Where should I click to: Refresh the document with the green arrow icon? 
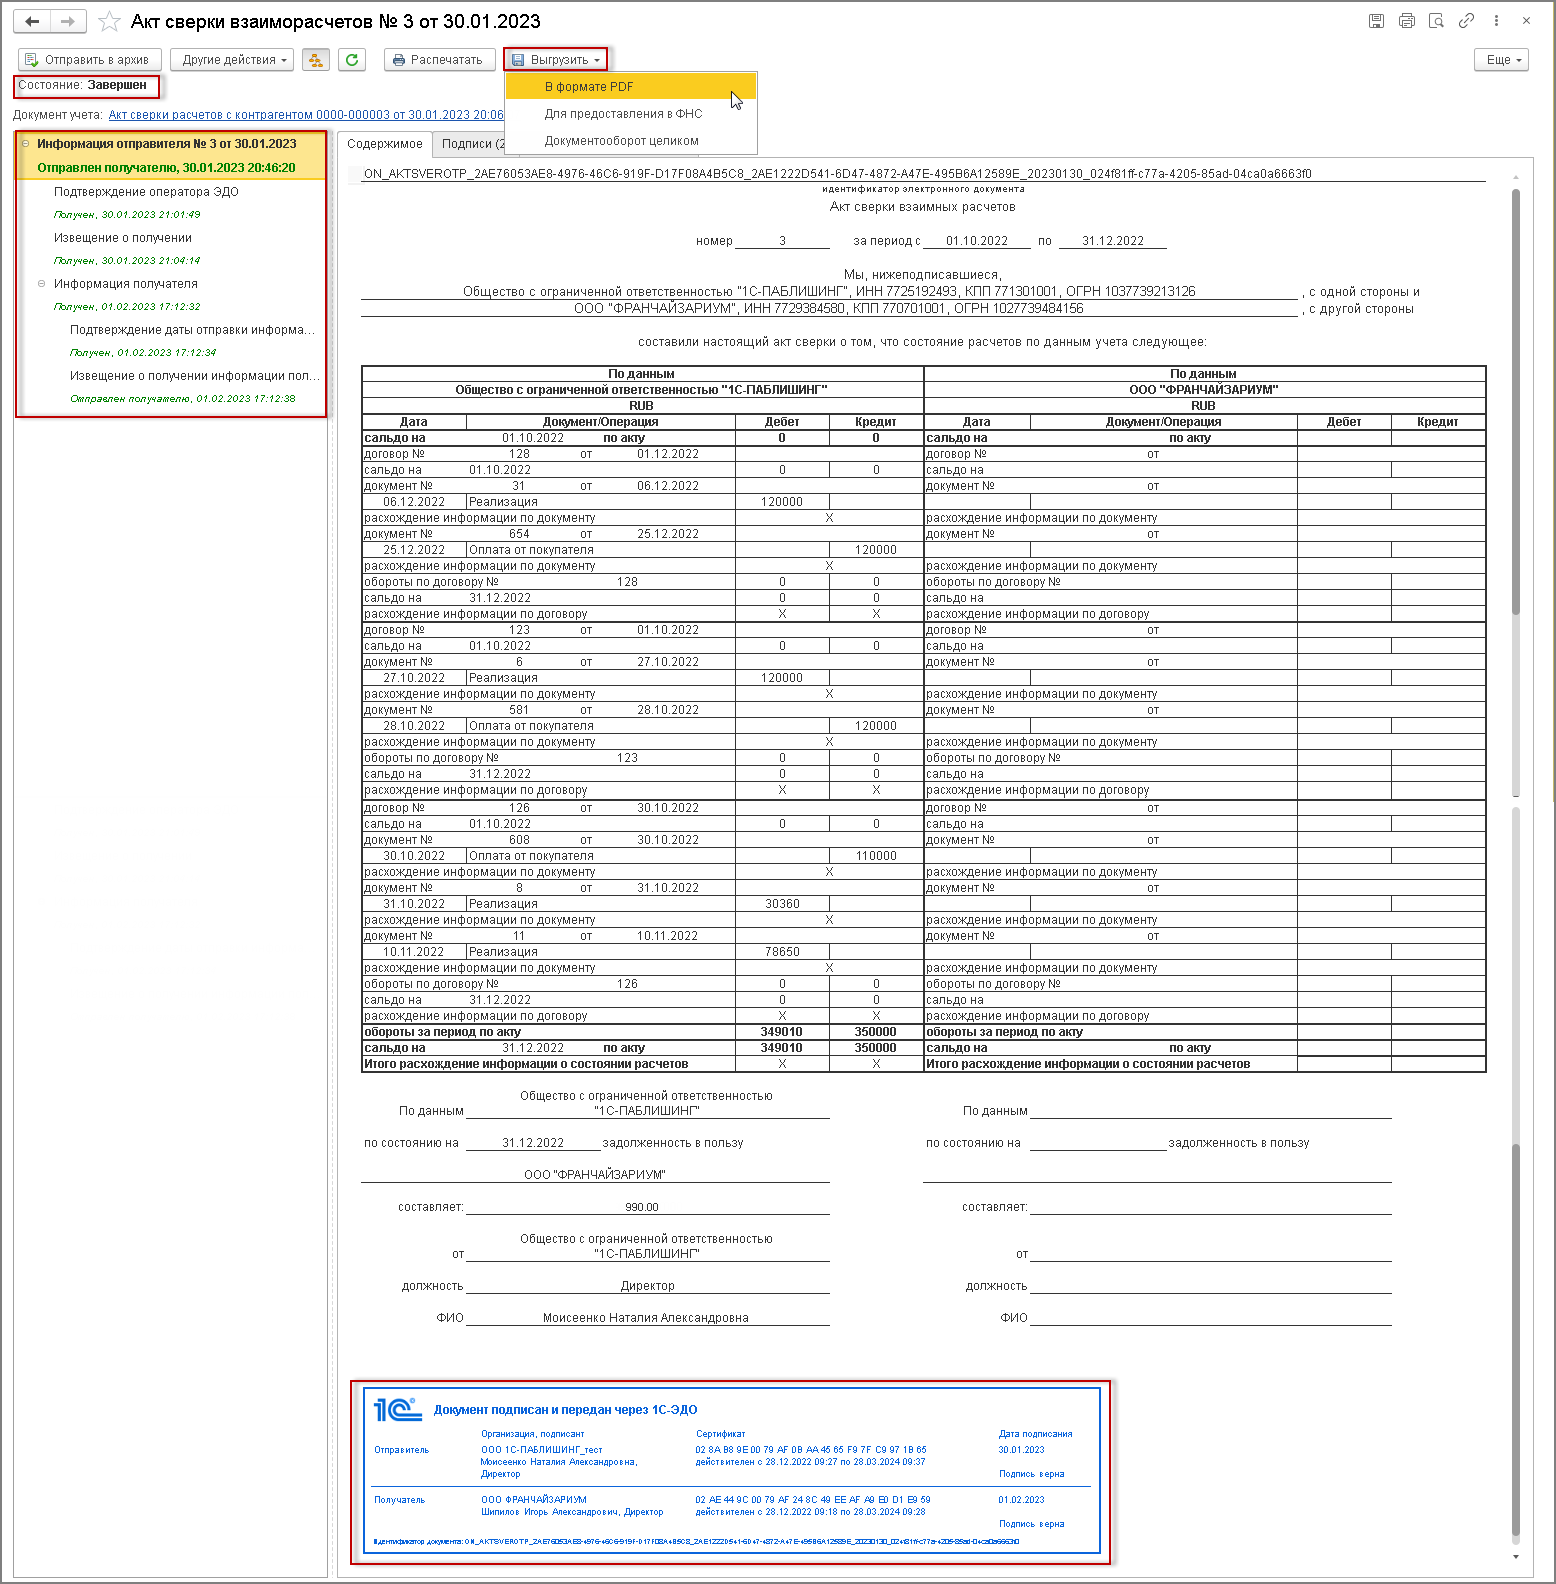(352, 60)
